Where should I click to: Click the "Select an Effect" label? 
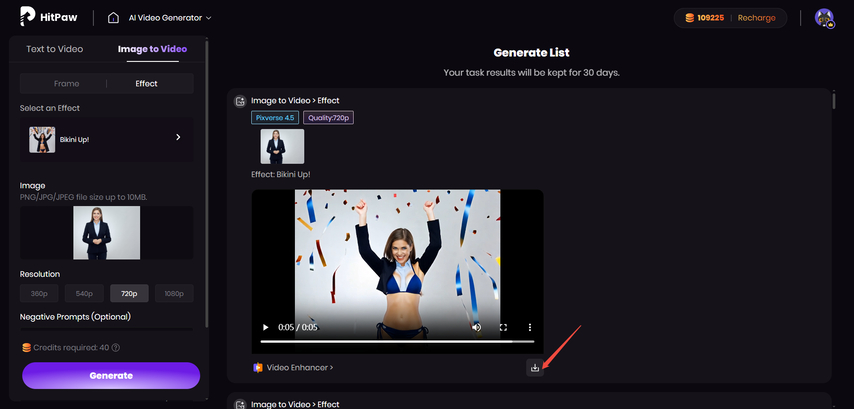point(50,108)
